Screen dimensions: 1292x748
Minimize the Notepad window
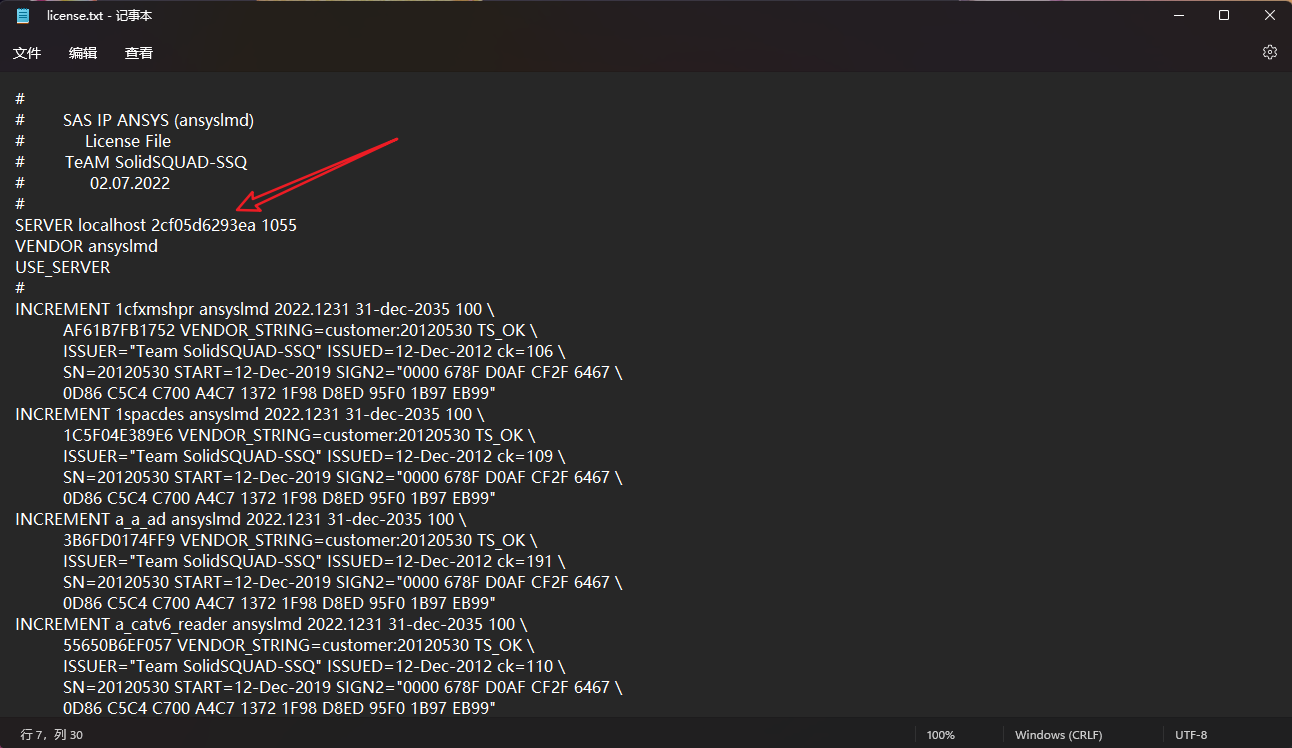[1178, 16]
